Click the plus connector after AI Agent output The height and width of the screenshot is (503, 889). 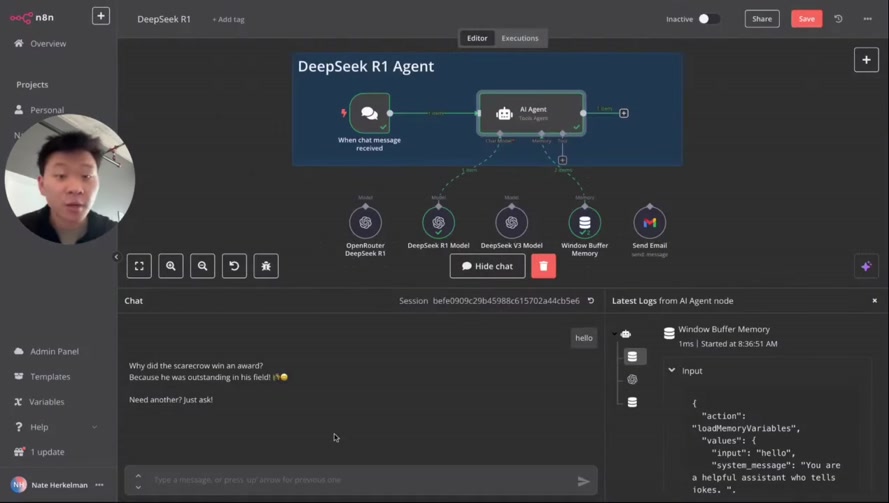pyautogui.click(x=624, y=113)
